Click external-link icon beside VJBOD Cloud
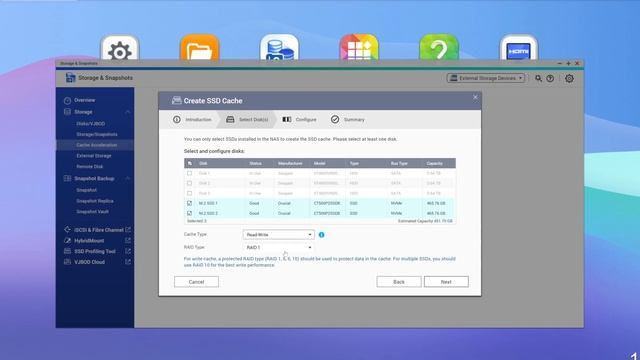Viewport: 640px width, 360px height. 128,262
